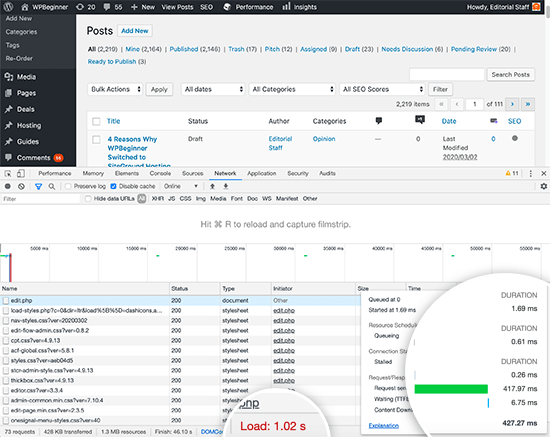Click the Search Posts button
The width and height of the screenshot is (550, 437).
coord(510,74)
